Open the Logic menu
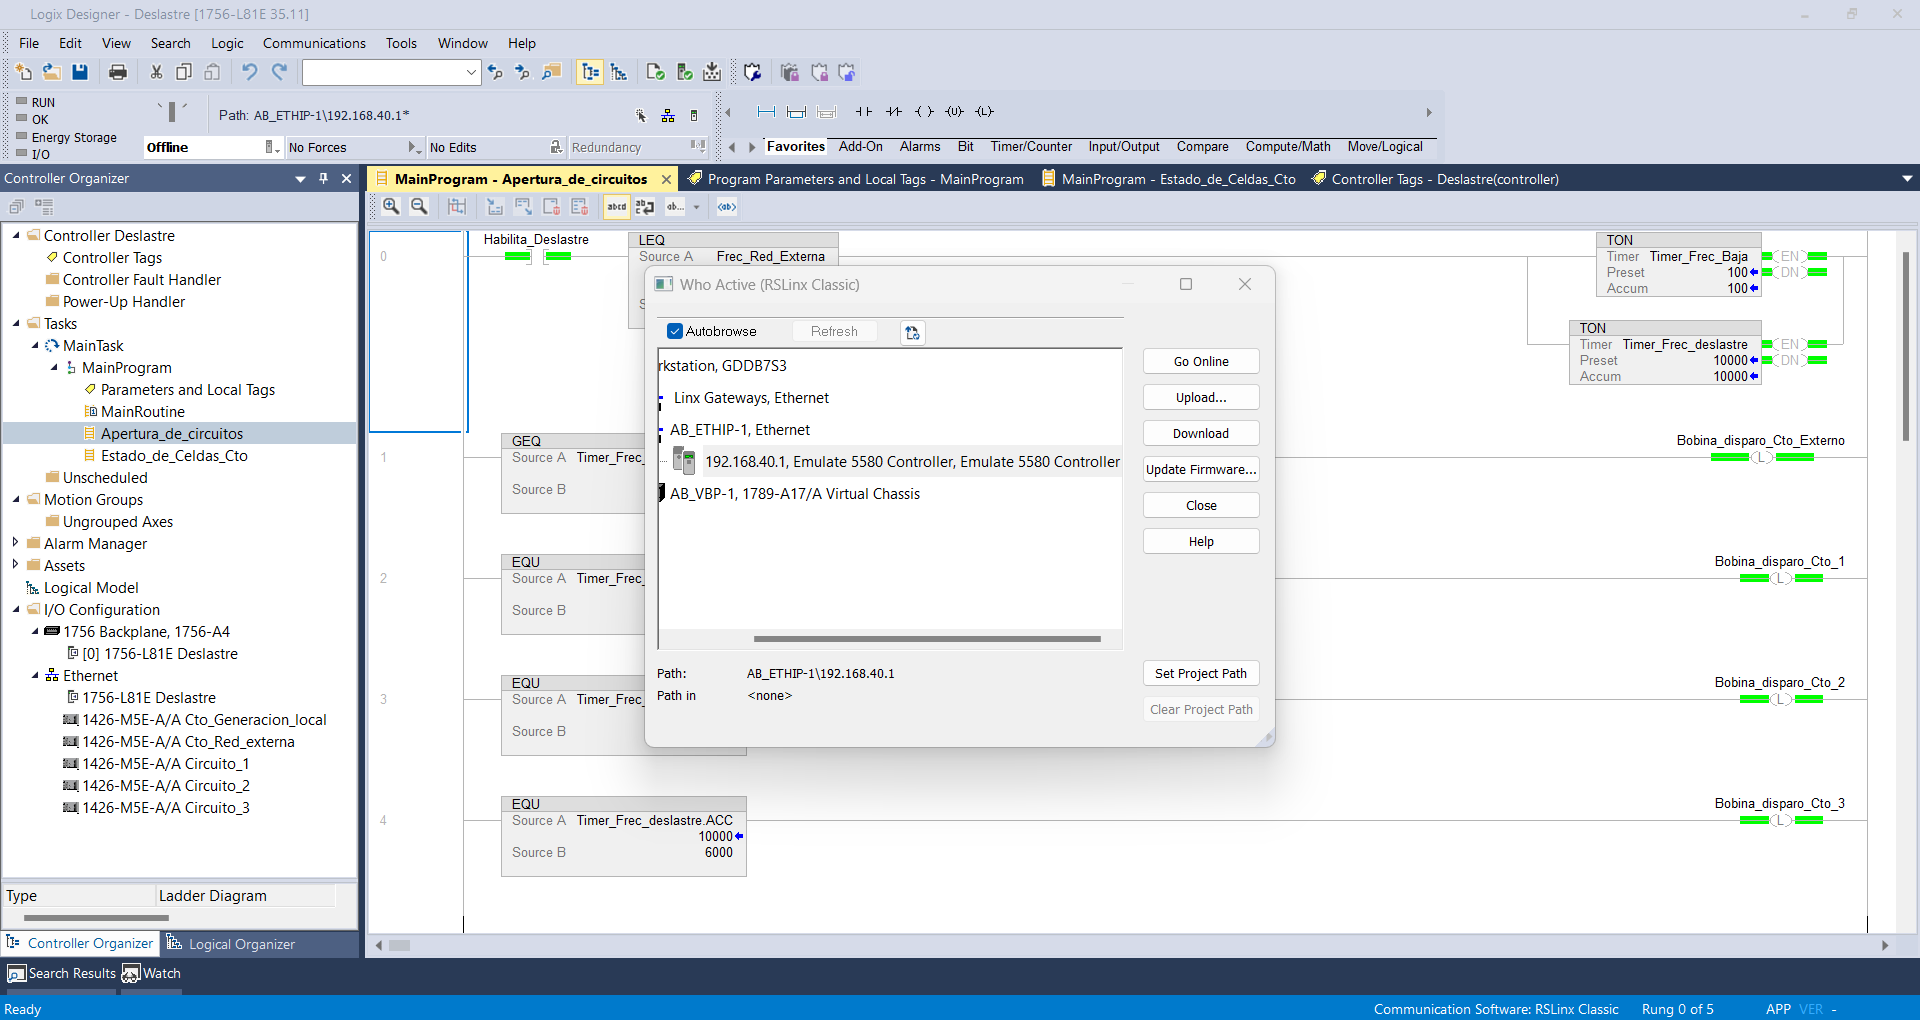This screenshot has width=1920, height=1020. click(227, 43)
